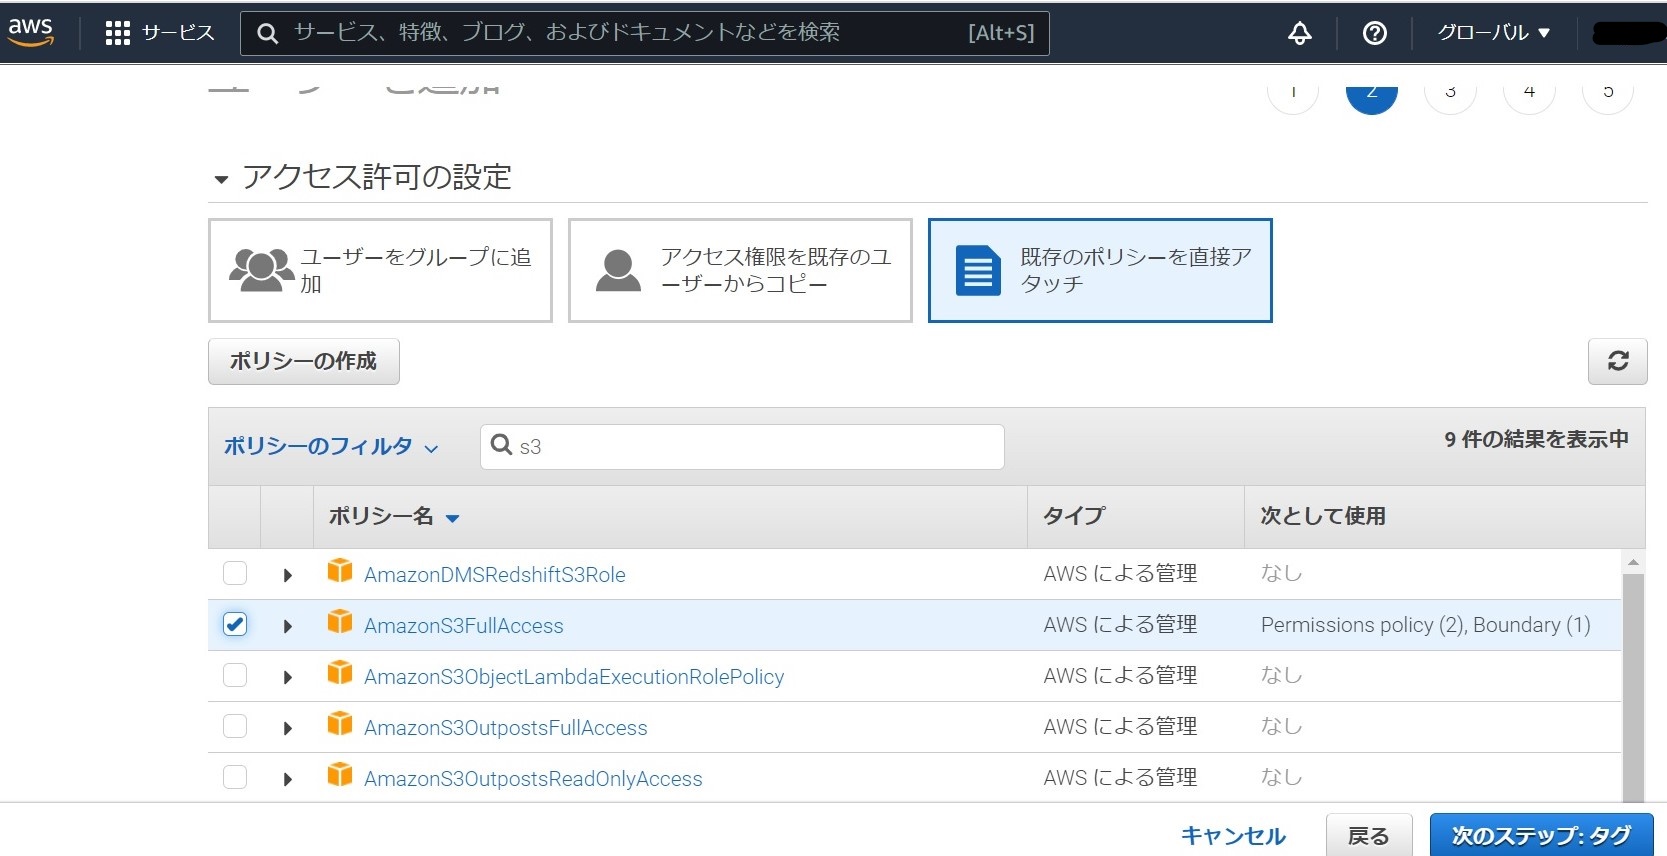Check the AmazonS3ObjectLambdaExecutionRolePolicy checkbox
This screenshot has width=1667, height=856.
point(235,675)
